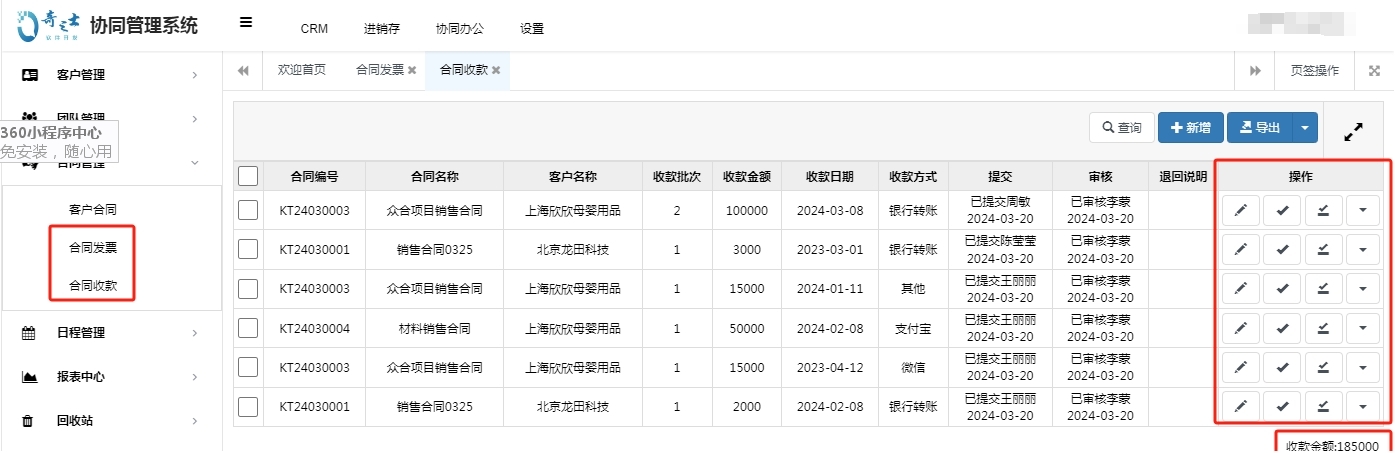
Task: Click the fullscreen expand arrows icon
Action: coord(1354,131)
